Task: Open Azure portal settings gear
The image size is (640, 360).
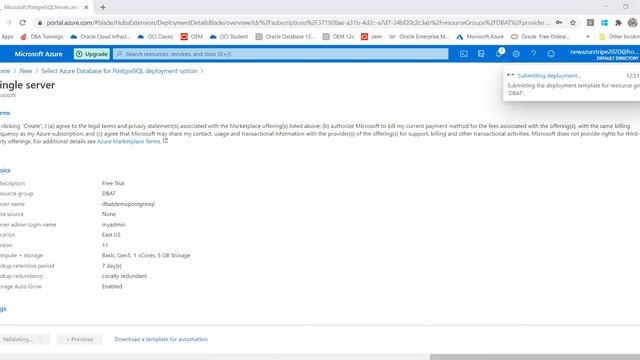Action: pyautogui.click(x=516, y=54)
